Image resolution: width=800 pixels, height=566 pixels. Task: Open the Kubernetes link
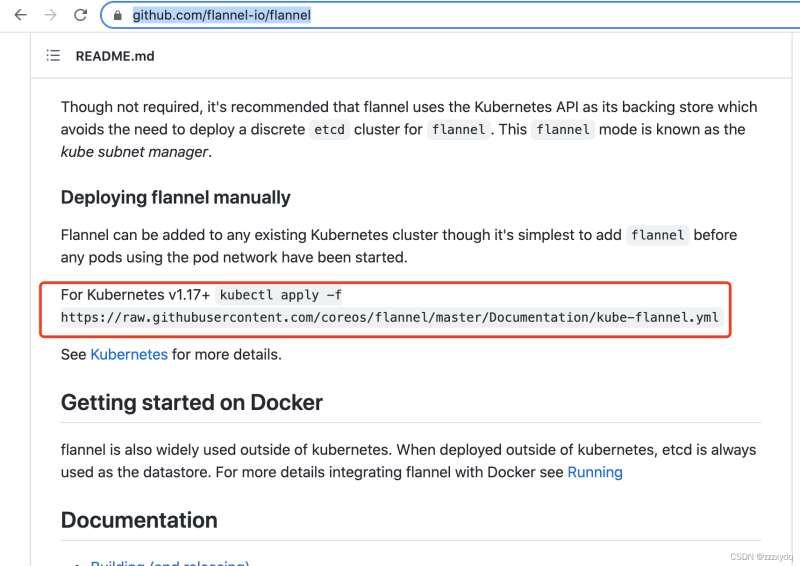(x=129, y=354)
